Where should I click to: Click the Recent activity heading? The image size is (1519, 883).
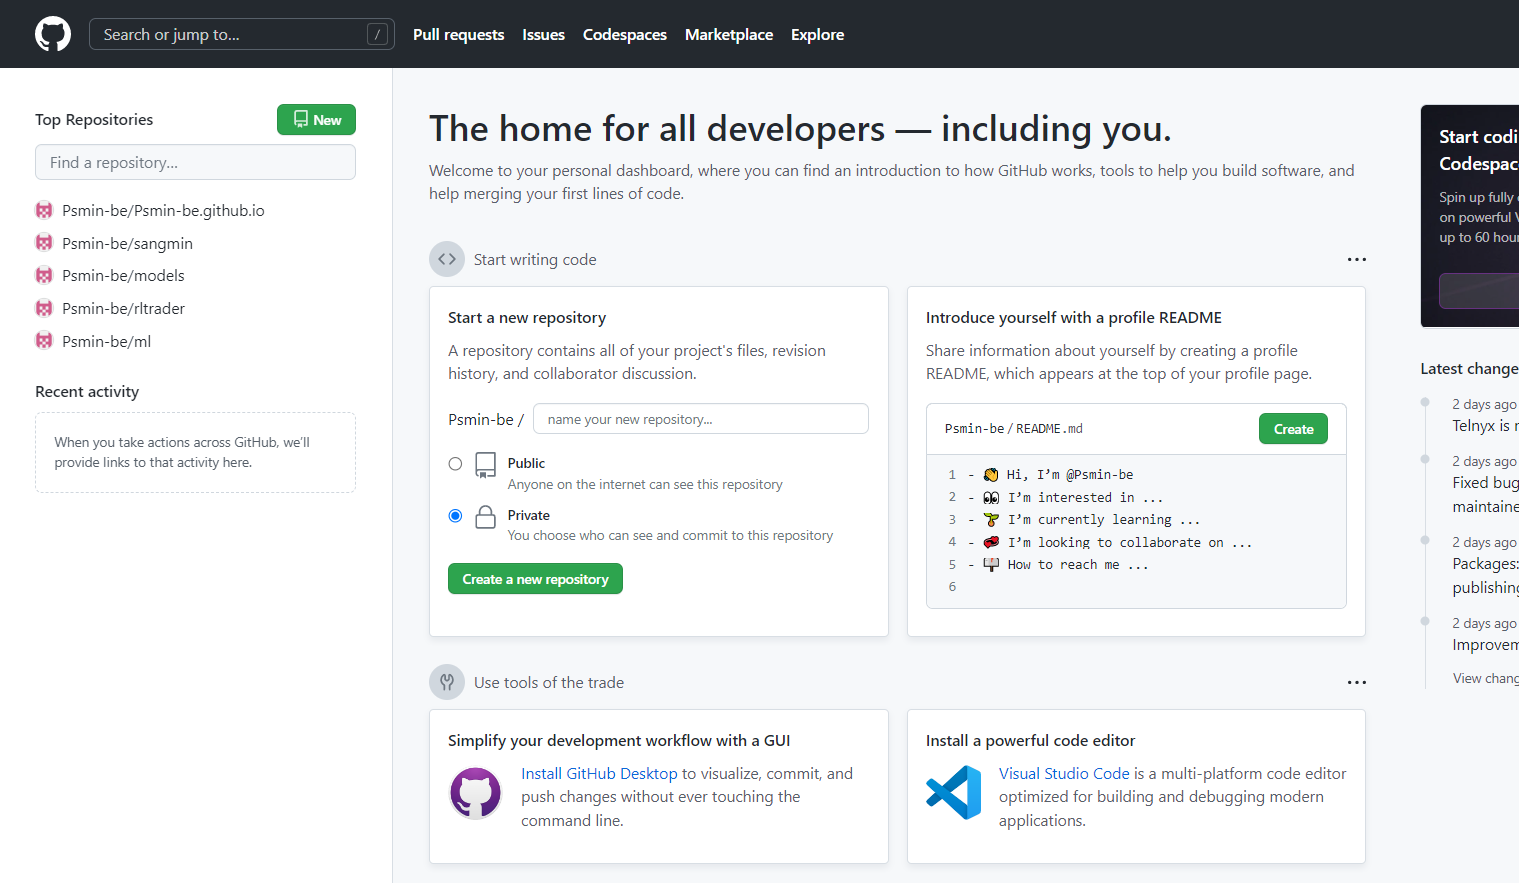coord(87,392)
